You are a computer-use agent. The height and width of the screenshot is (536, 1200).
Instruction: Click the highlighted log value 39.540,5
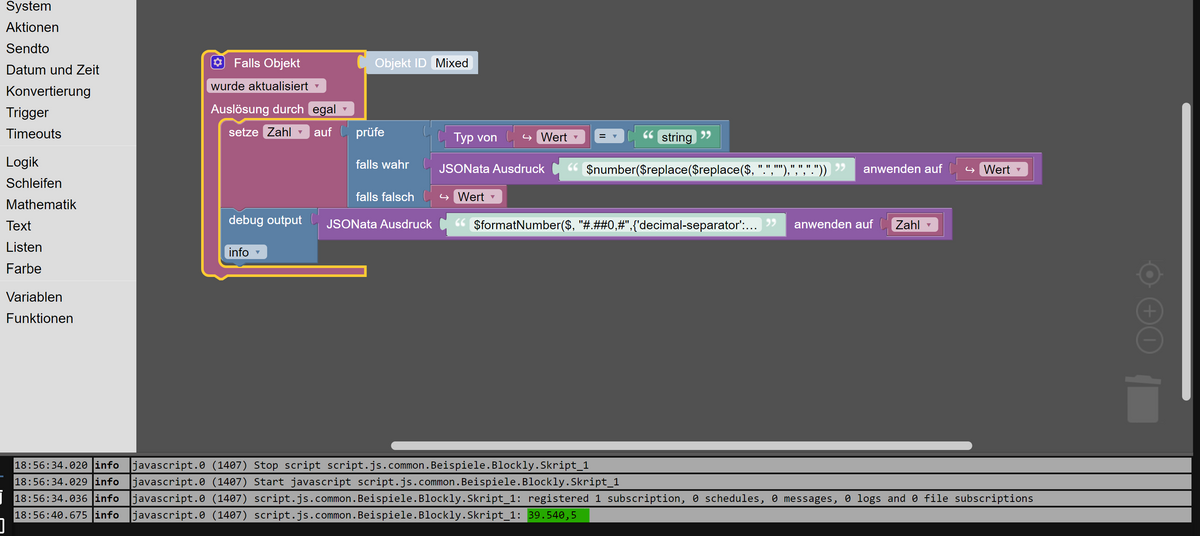(x=558, y=515)
